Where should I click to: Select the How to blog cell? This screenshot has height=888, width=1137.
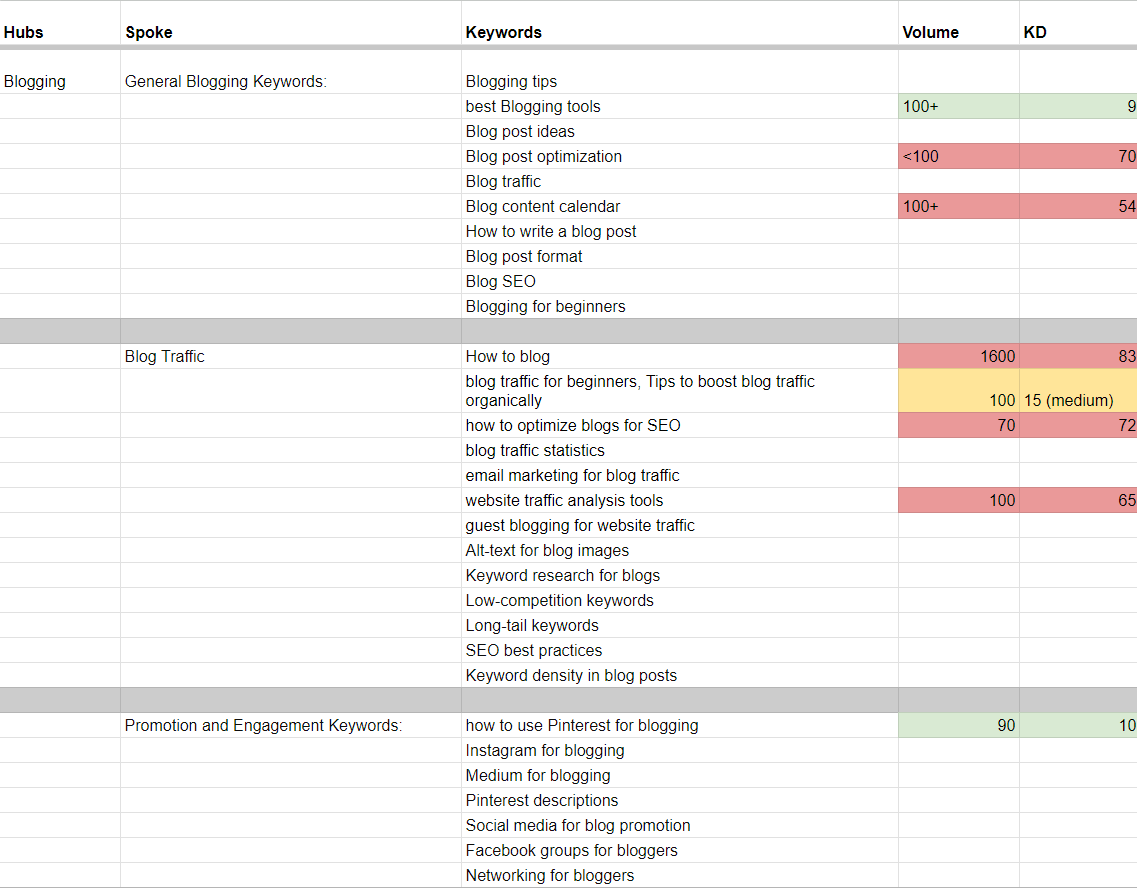coord(679,357)
